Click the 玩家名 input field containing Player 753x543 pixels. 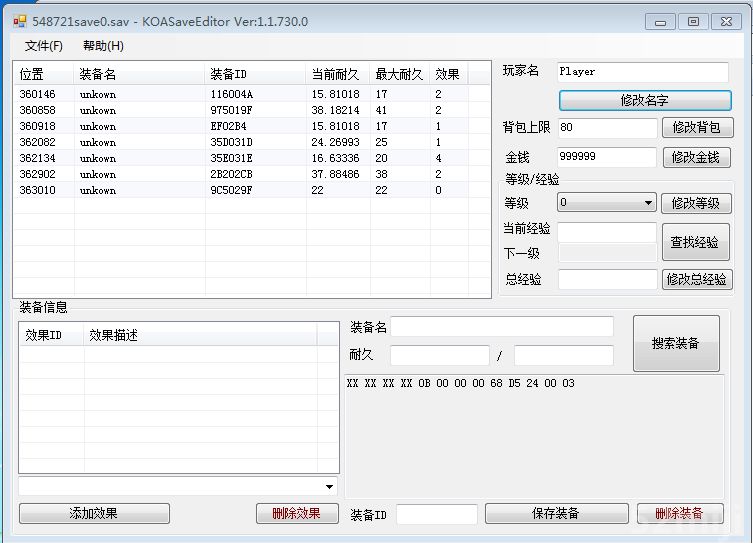pyautogui.click(x=642, y=72)
